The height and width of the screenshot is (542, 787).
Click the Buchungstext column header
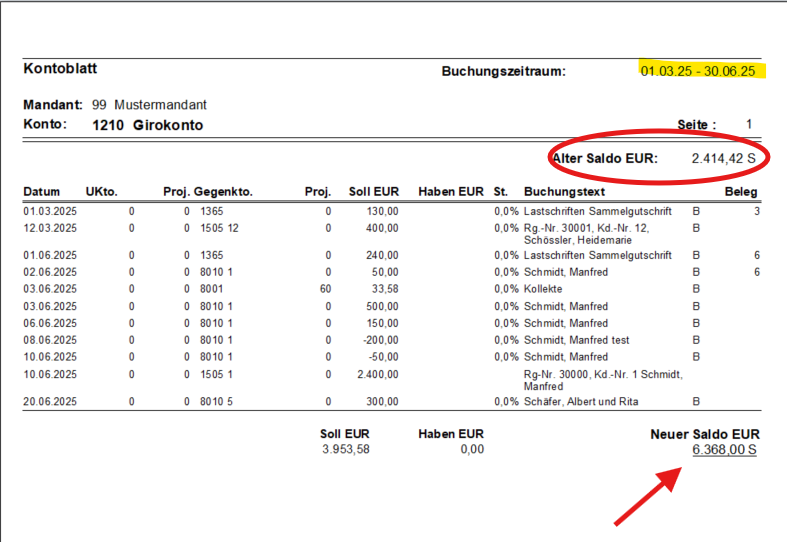tap(566, 192)
